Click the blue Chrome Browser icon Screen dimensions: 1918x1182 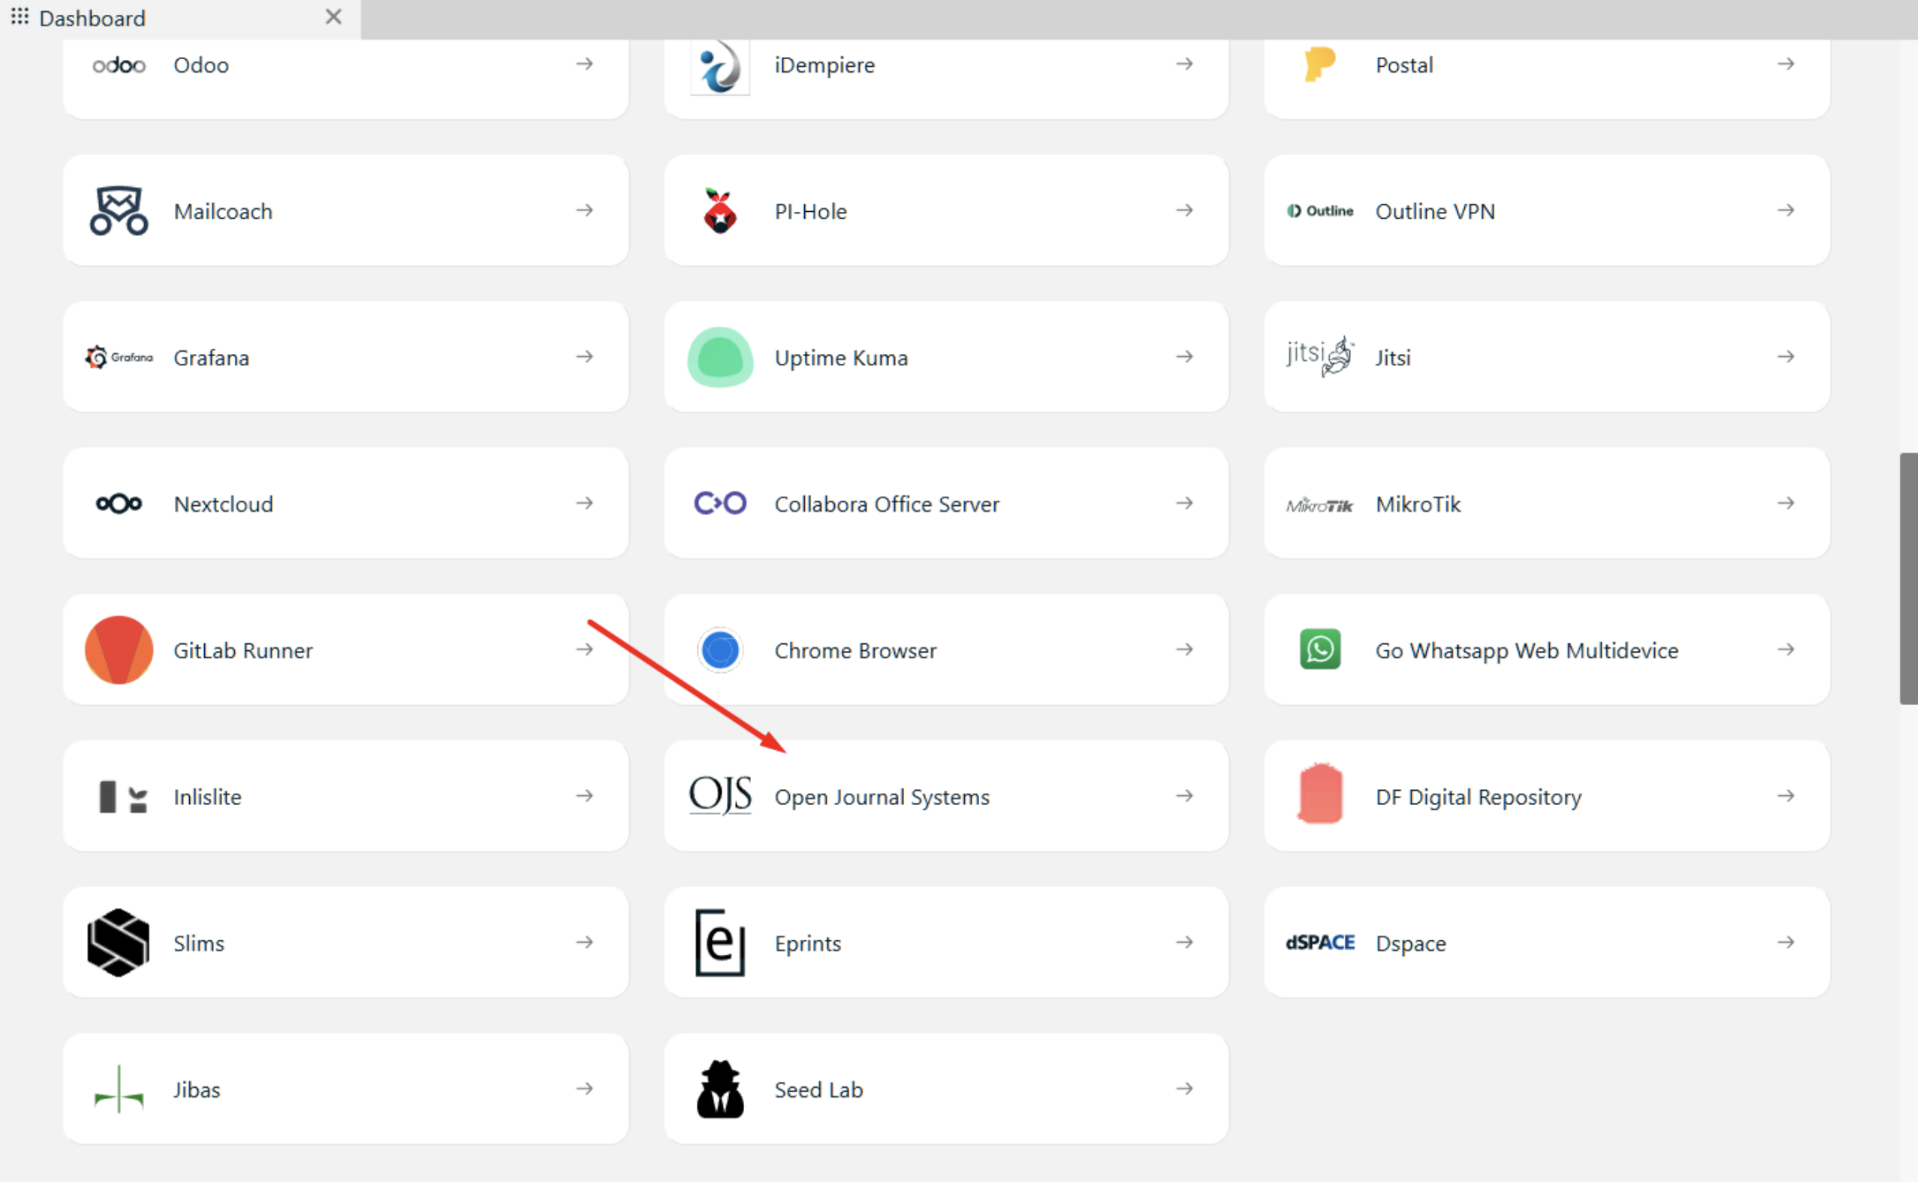[x=720, y=650]
